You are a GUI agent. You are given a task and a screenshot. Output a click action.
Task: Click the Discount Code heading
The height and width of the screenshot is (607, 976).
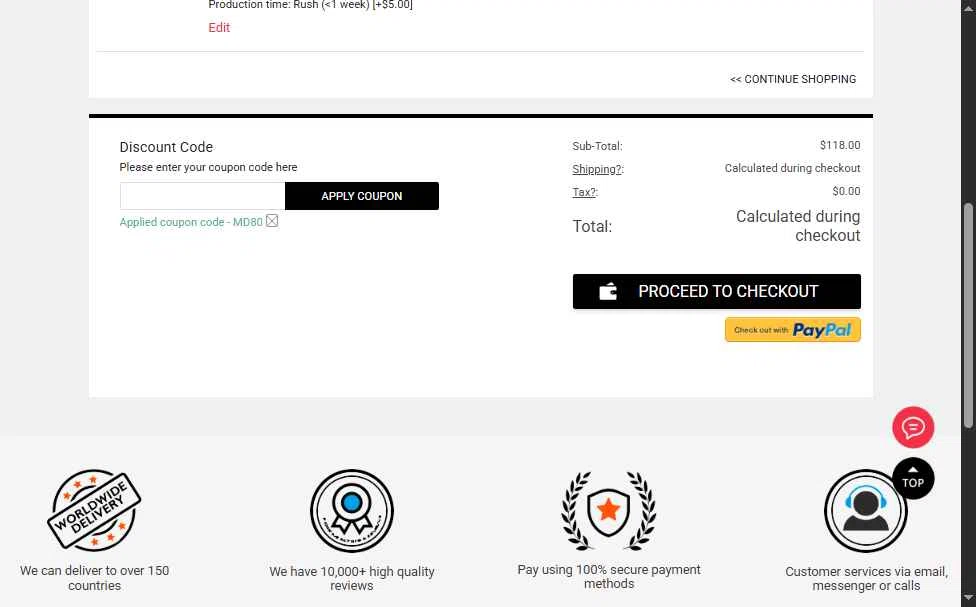[166, 147]
